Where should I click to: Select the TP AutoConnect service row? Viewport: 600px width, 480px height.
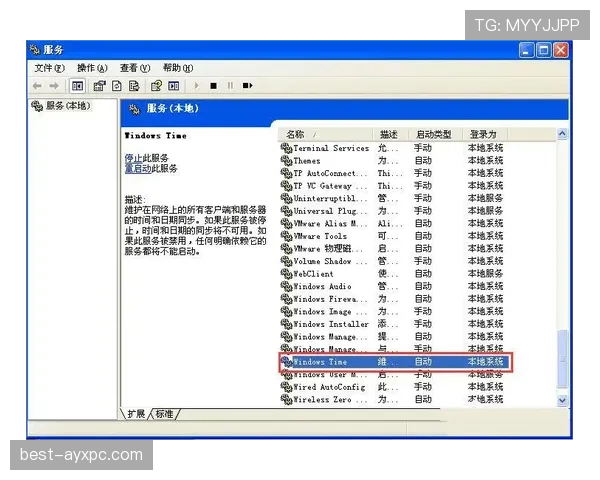[393, 173]
